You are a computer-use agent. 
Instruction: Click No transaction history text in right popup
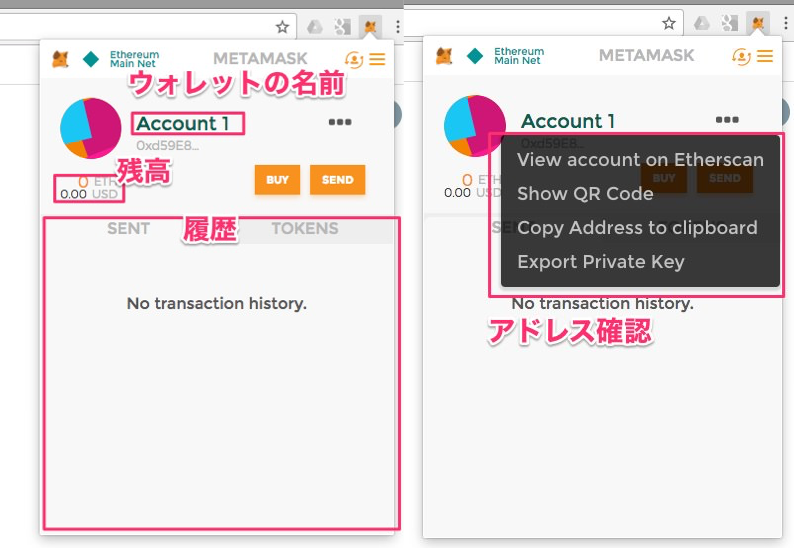(603, 303)
